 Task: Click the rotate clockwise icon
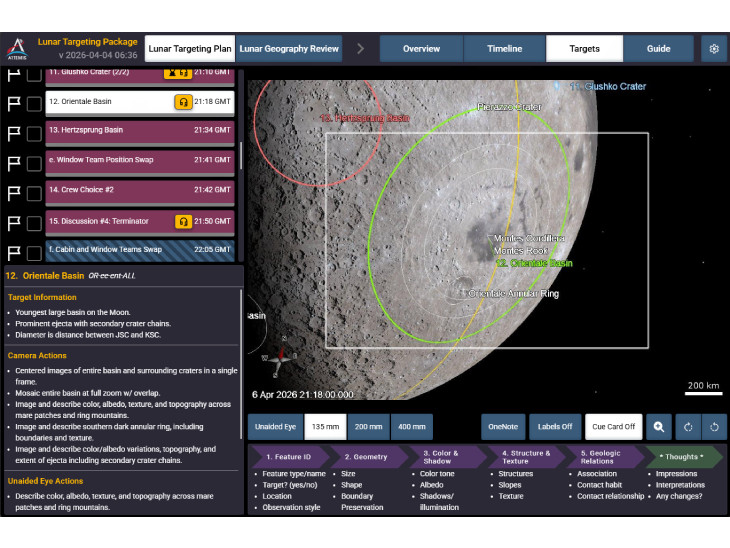[714, 427]
